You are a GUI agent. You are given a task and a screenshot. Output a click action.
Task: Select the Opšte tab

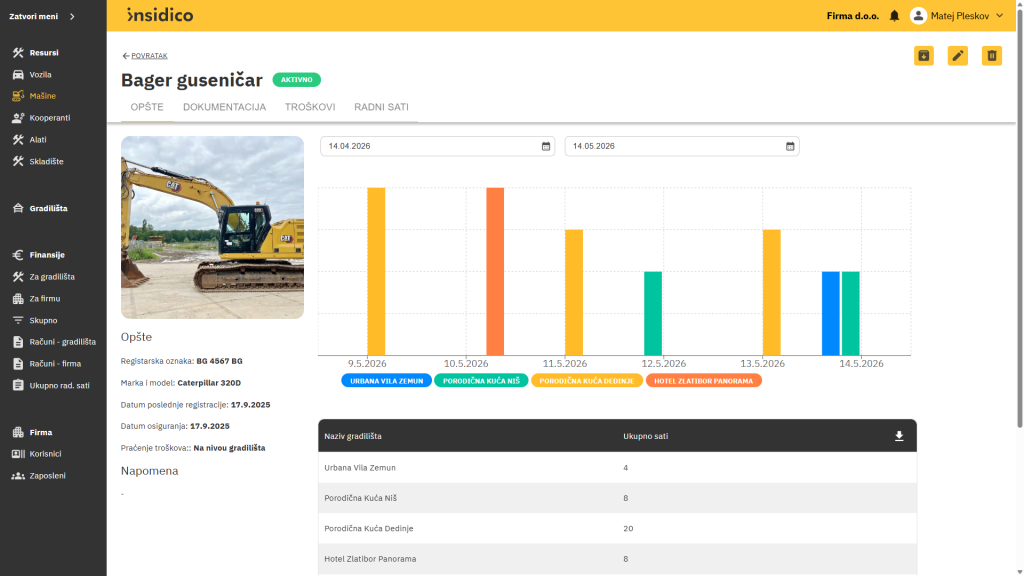click(x=147, y=107)
